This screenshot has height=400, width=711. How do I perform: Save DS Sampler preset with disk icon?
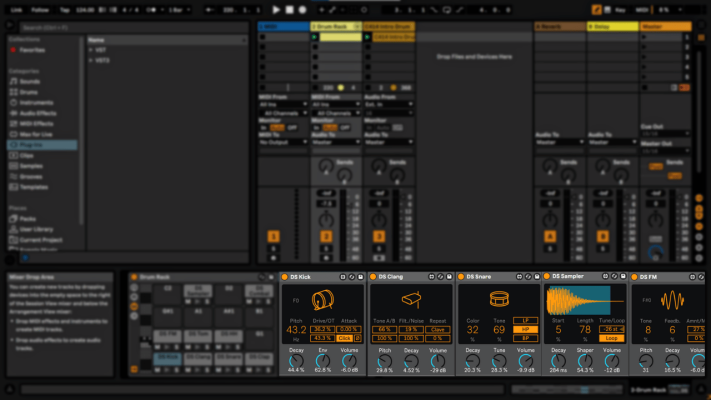623,276
